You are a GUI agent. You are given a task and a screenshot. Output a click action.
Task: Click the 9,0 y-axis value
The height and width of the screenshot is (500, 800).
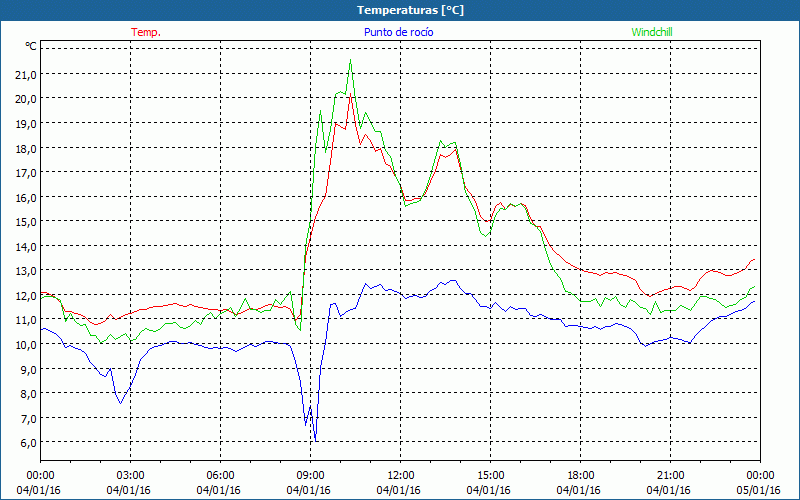click(29, 369)
